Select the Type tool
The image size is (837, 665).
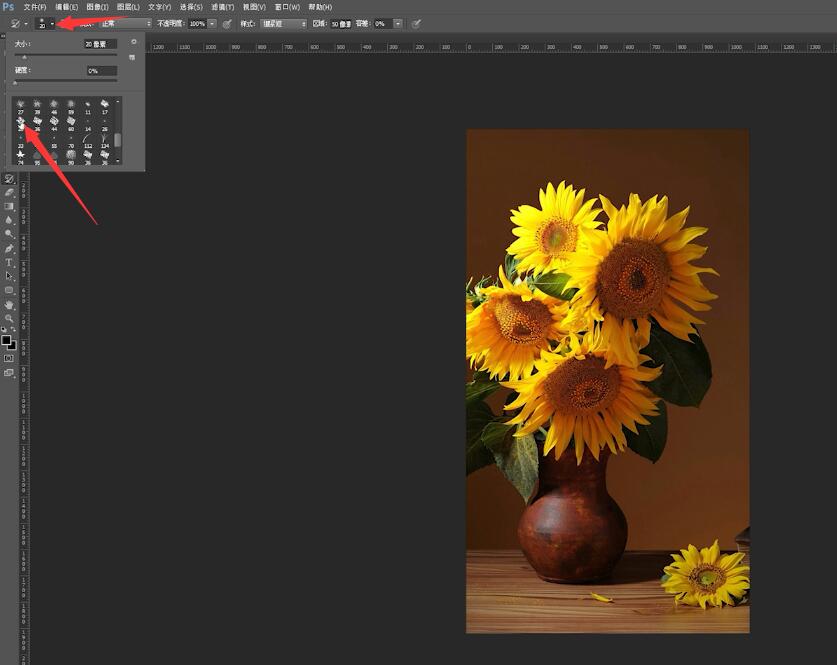[x=9, y=262]
